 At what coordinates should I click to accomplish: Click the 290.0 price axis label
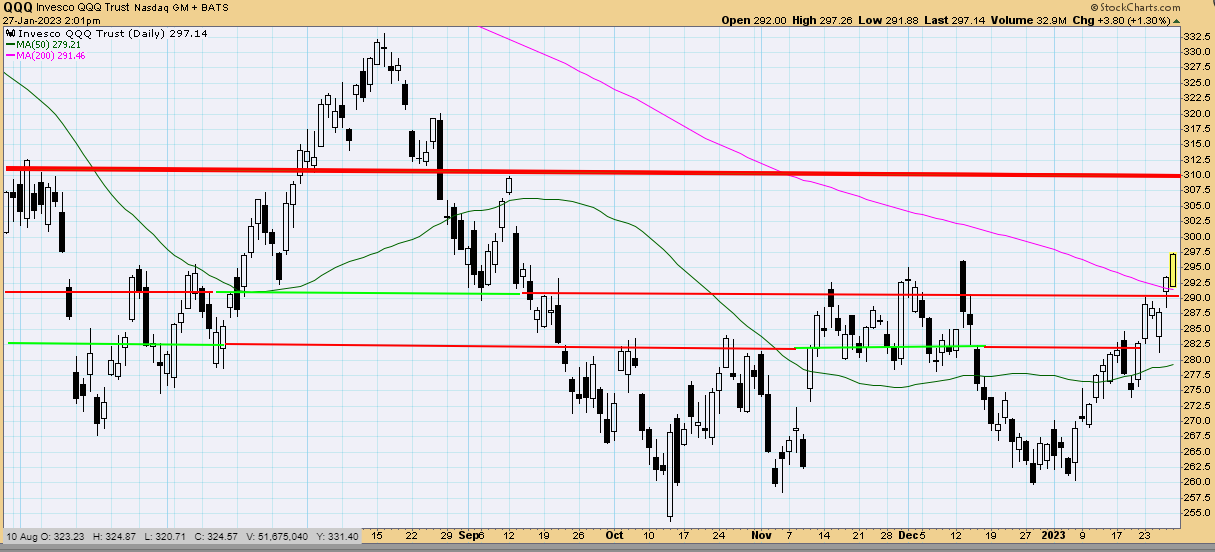[1197, 298]
